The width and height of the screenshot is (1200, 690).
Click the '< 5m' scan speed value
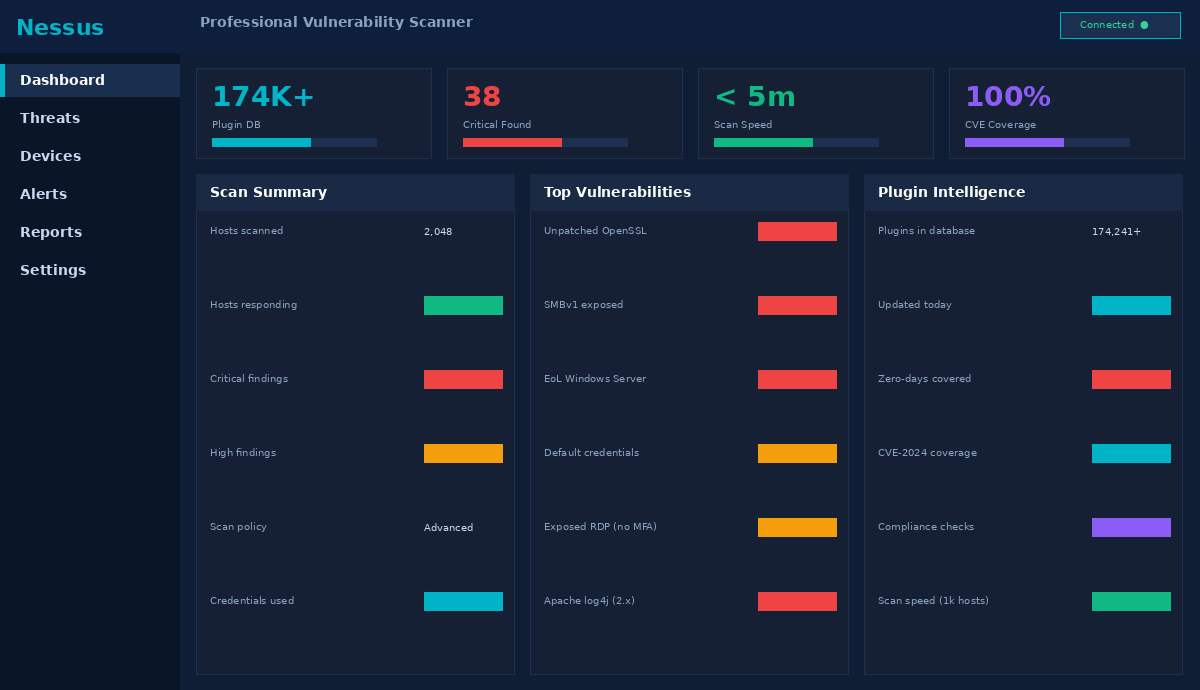[x=755, y=97]
